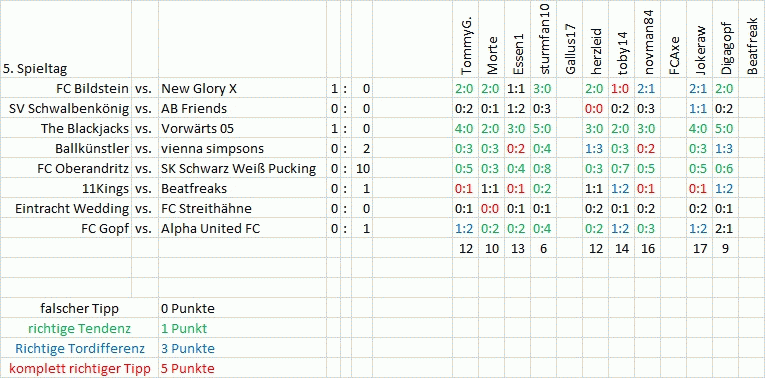Click the TommyG. column header
The width and height of the screenshot is (765, 378).
pos(466,40)
